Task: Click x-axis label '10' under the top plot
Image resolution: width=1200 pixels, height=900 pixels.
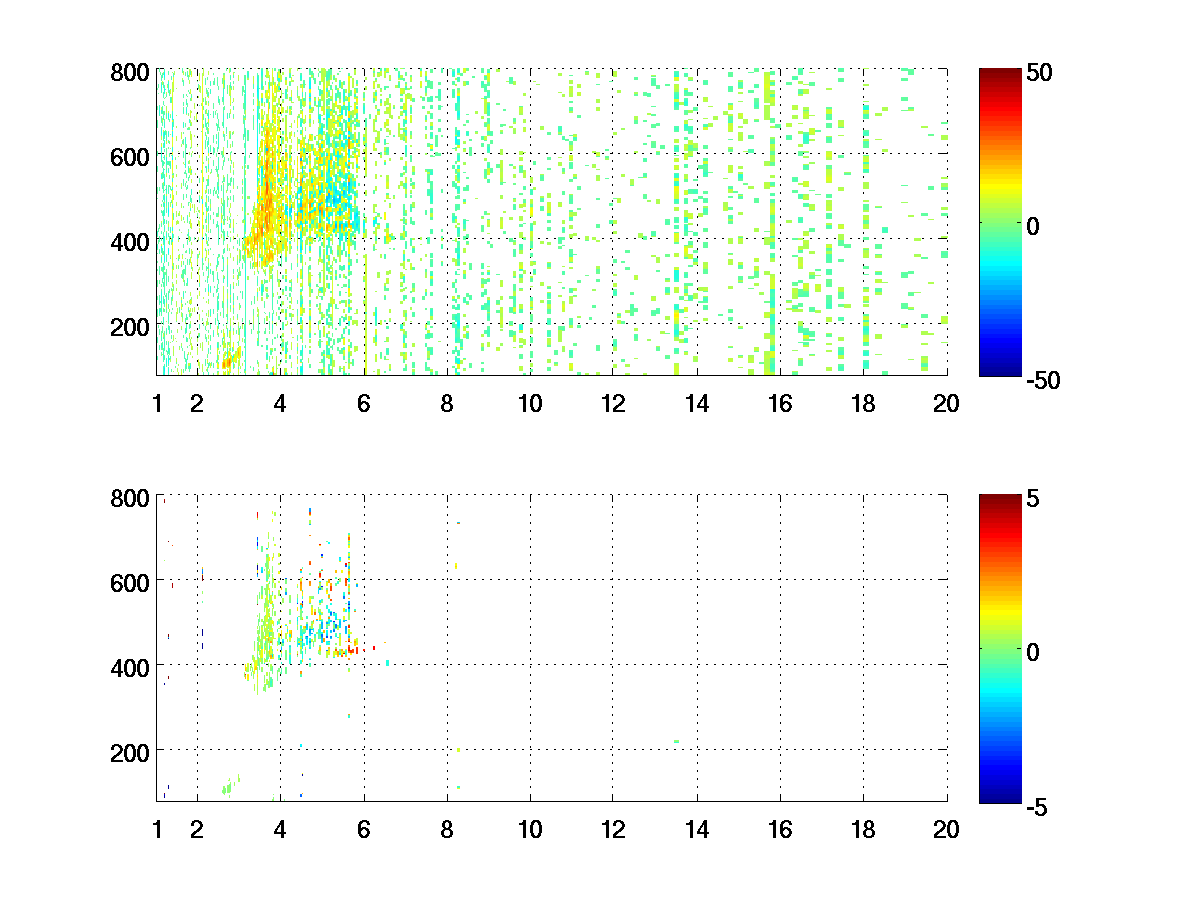Action: (x=530, y=404)
